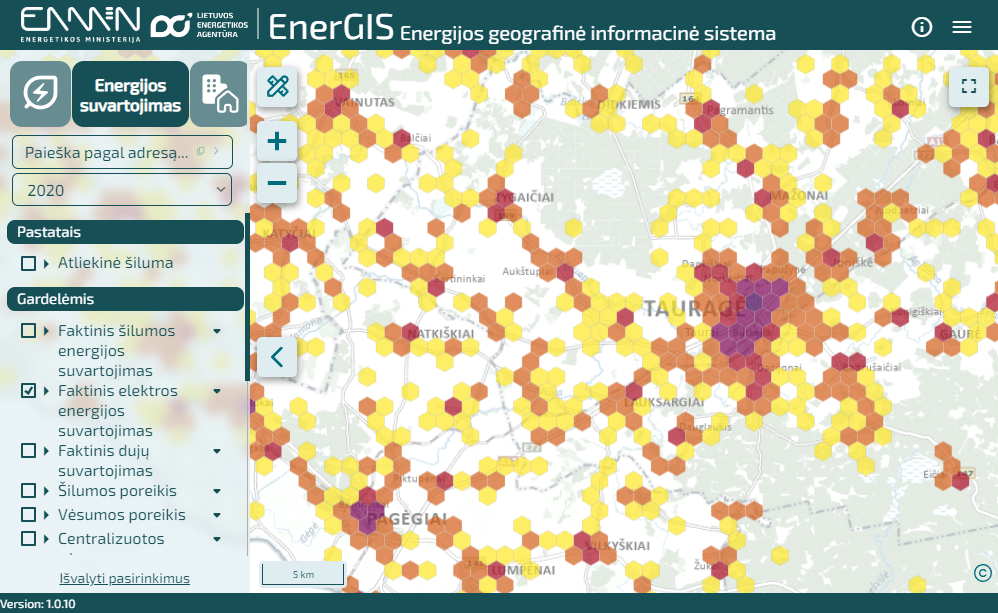
Task: Zoom in on the map
Action: pos(277,141)
